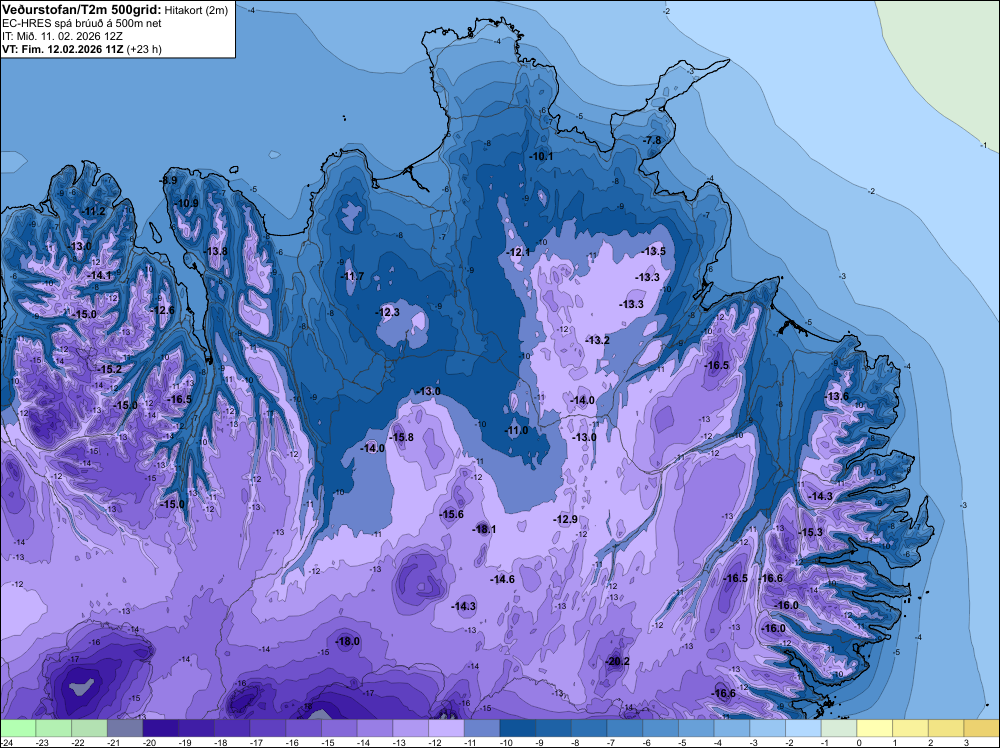
Task: Click the -20.2 temperature value
Action: coord(617,661)
